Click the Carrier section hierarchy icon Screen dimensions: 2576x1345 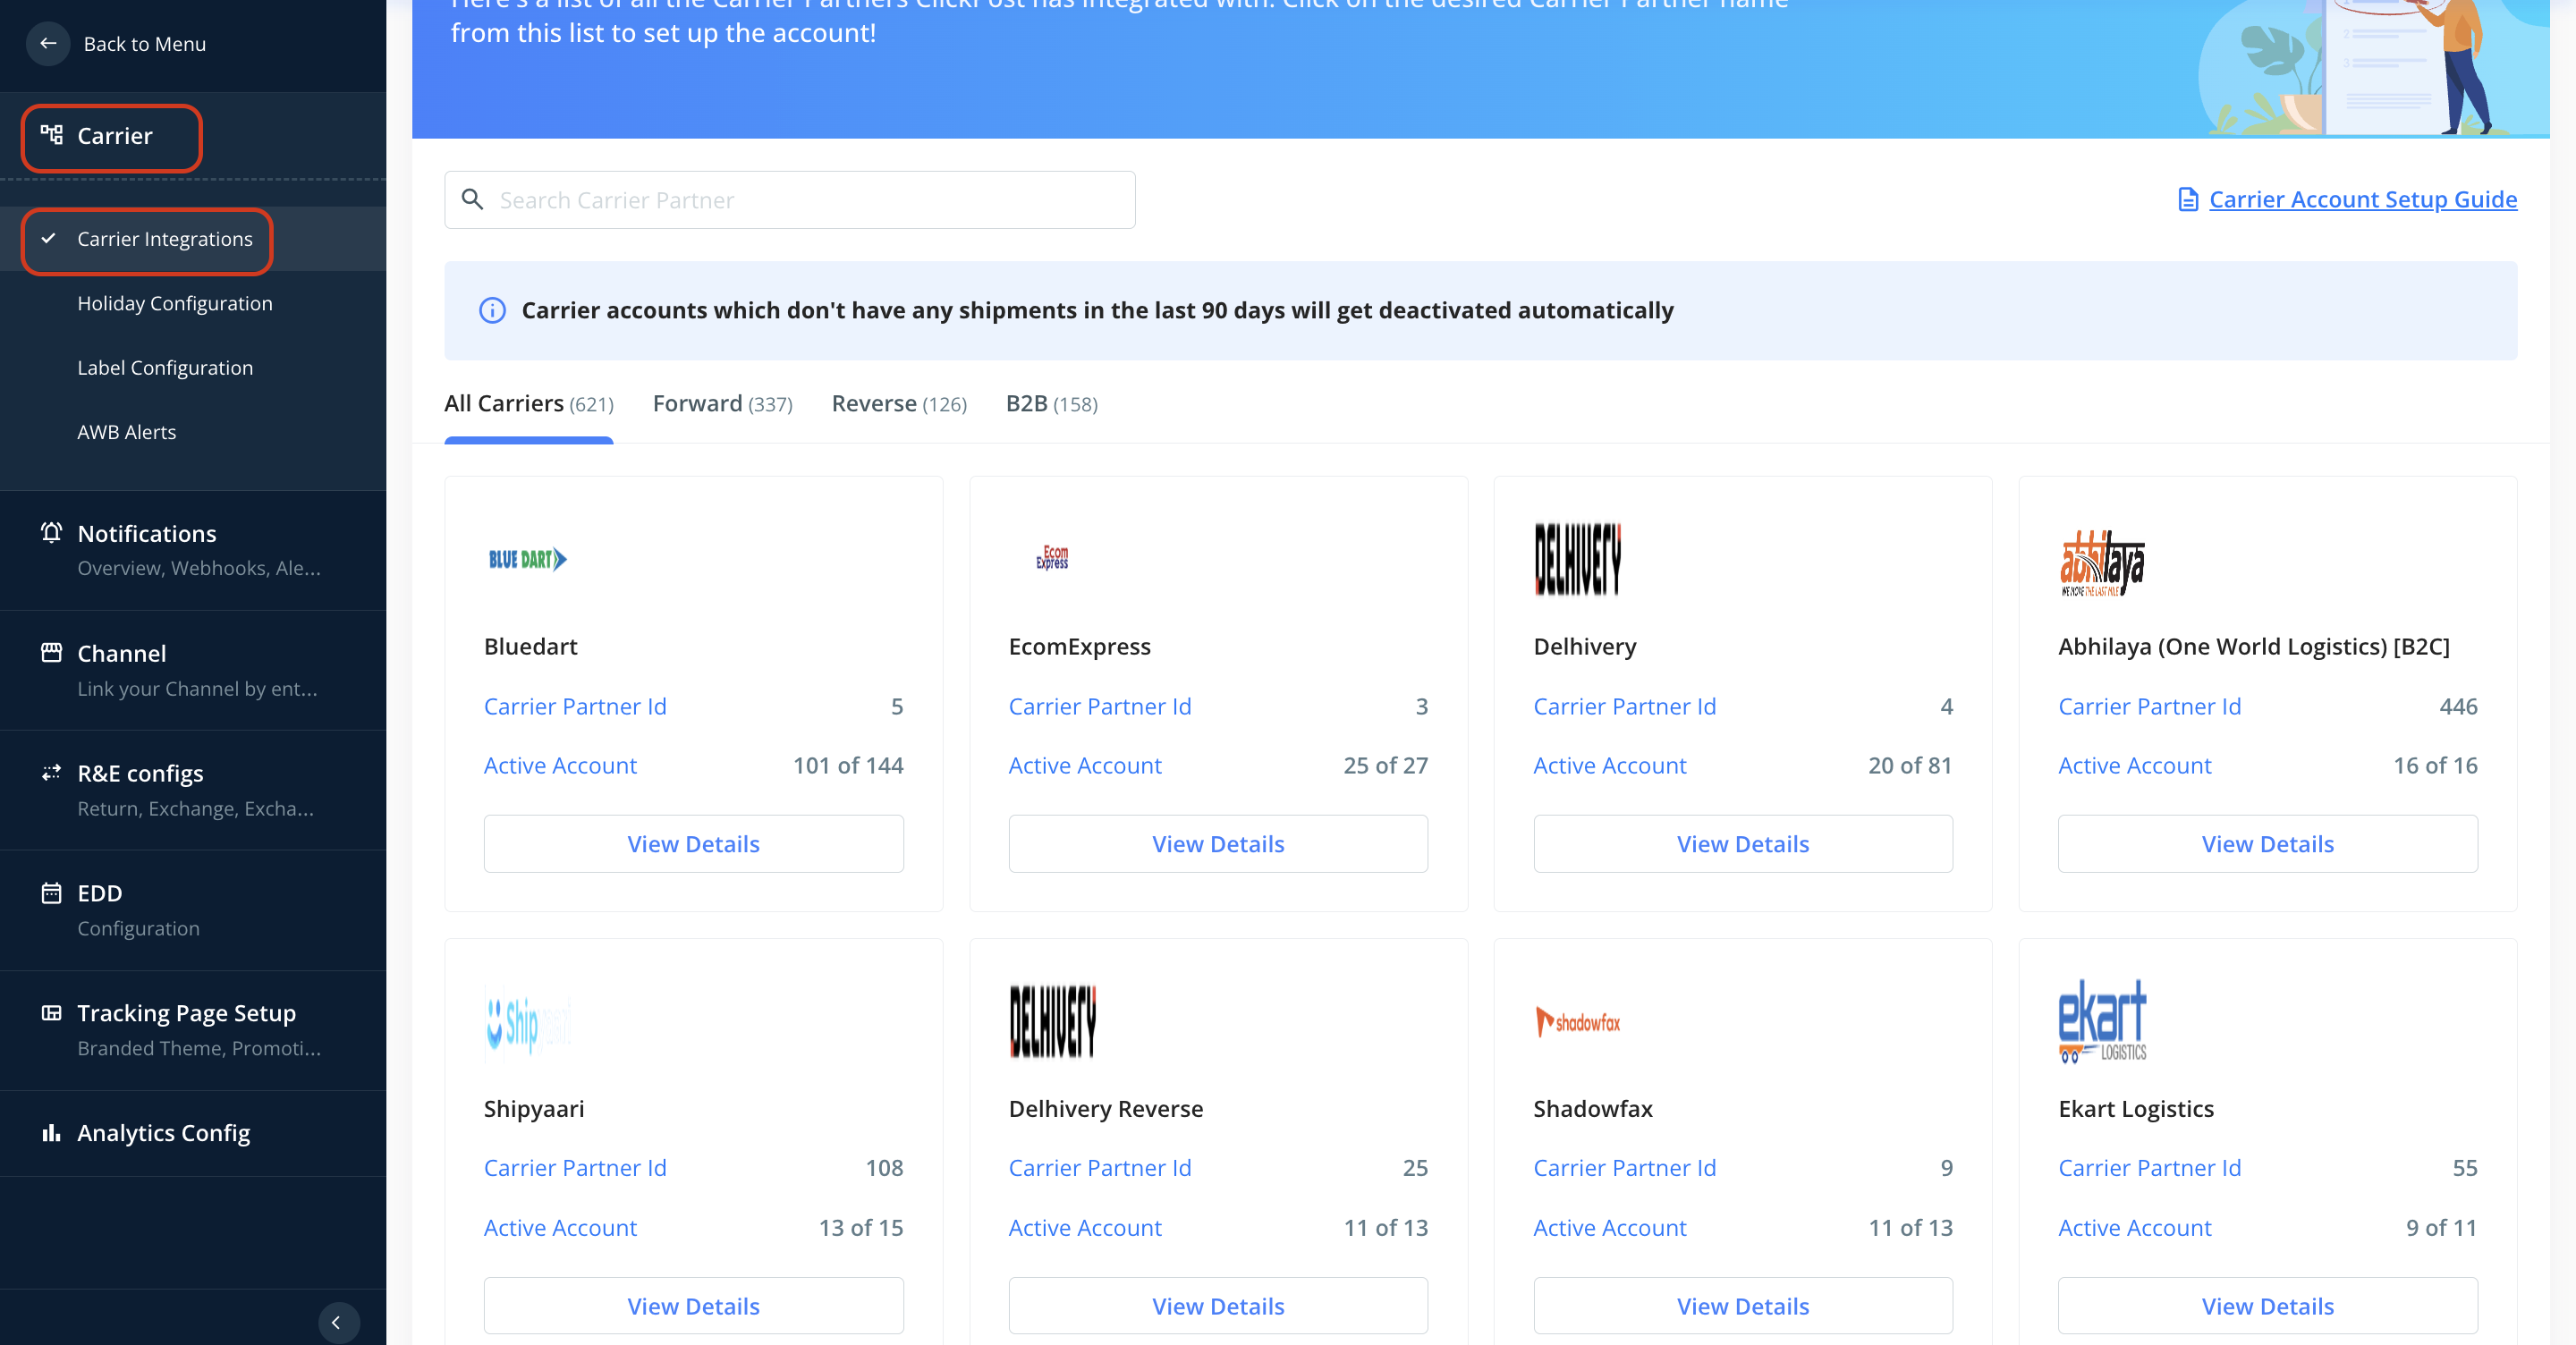[51, 134]
